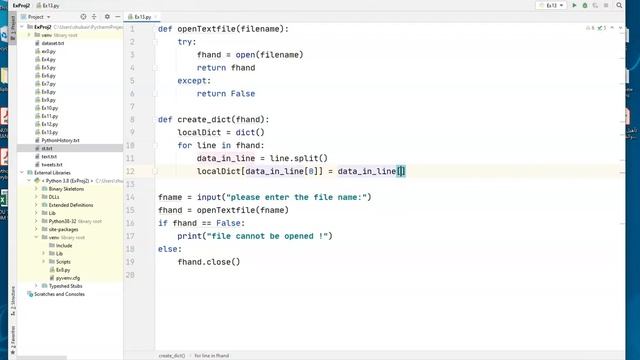Click the word False on line 6

pos(243,93)
